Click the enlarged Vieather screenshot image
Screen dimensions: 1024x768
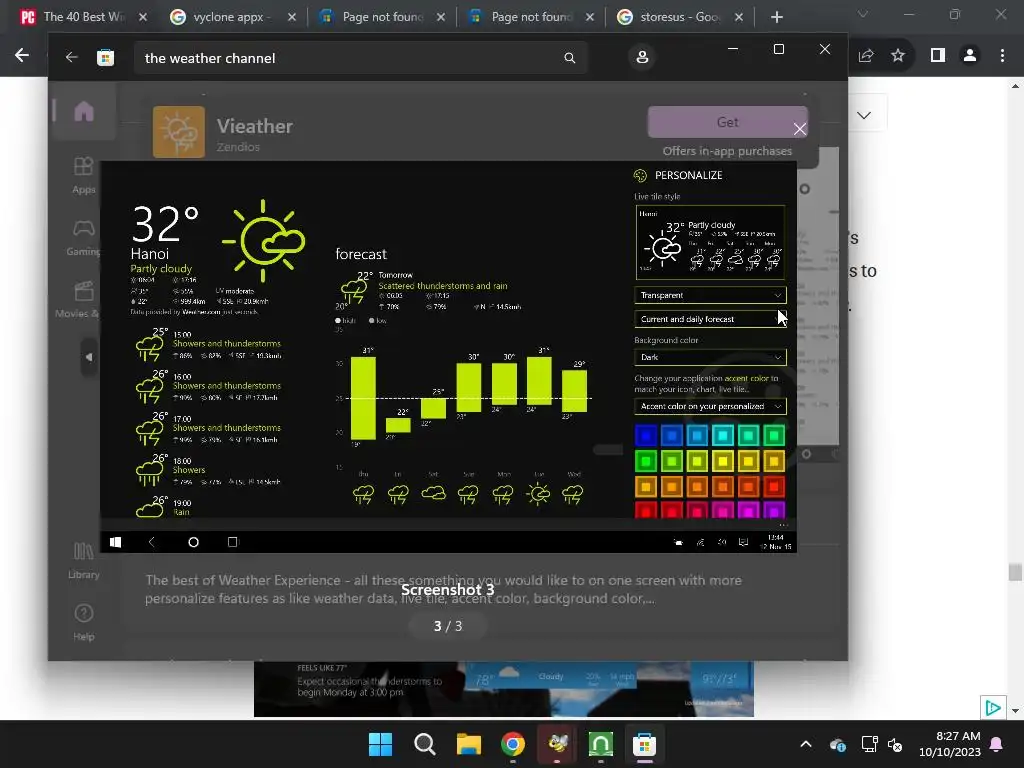pos(448,357)
